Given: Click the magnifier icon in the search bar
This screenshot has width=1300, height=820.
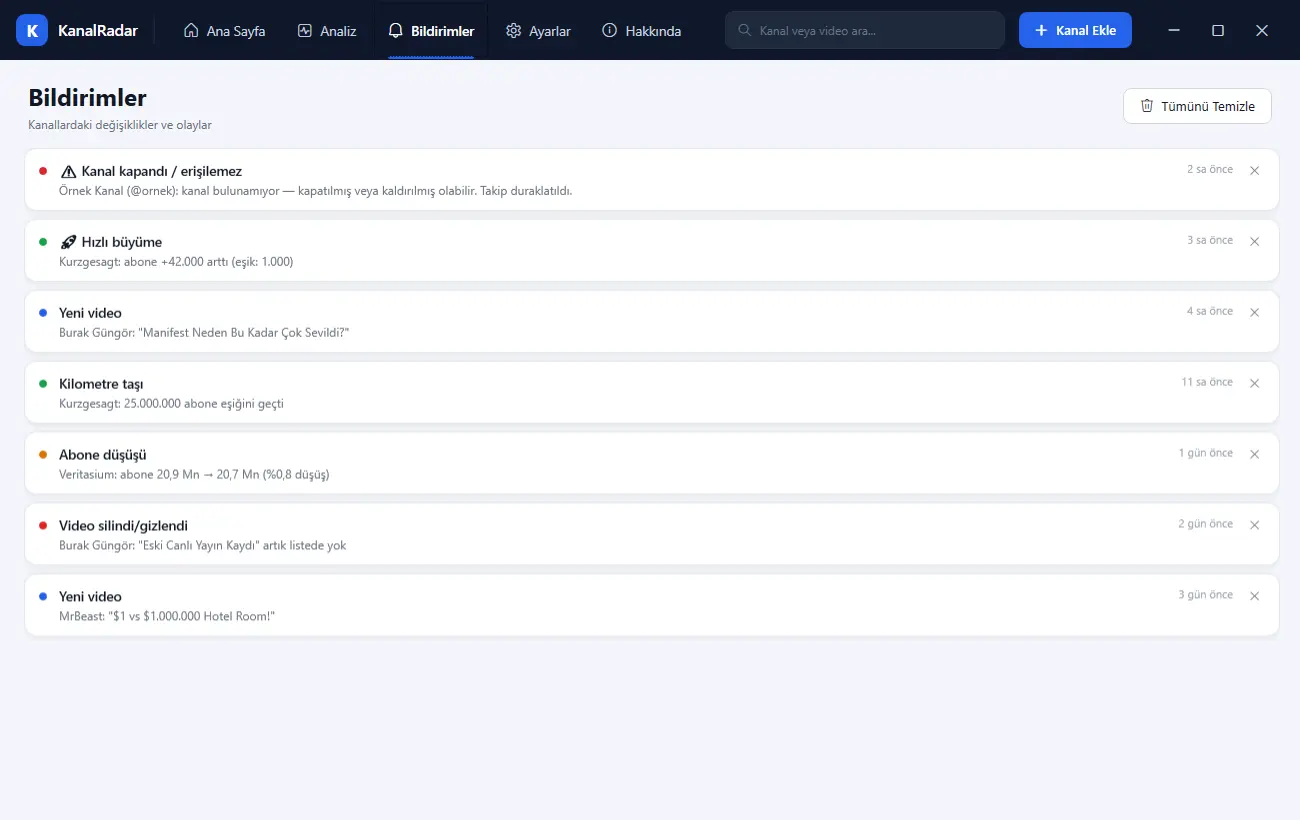Looking at the screenshot, I should [x=745, y=30].
